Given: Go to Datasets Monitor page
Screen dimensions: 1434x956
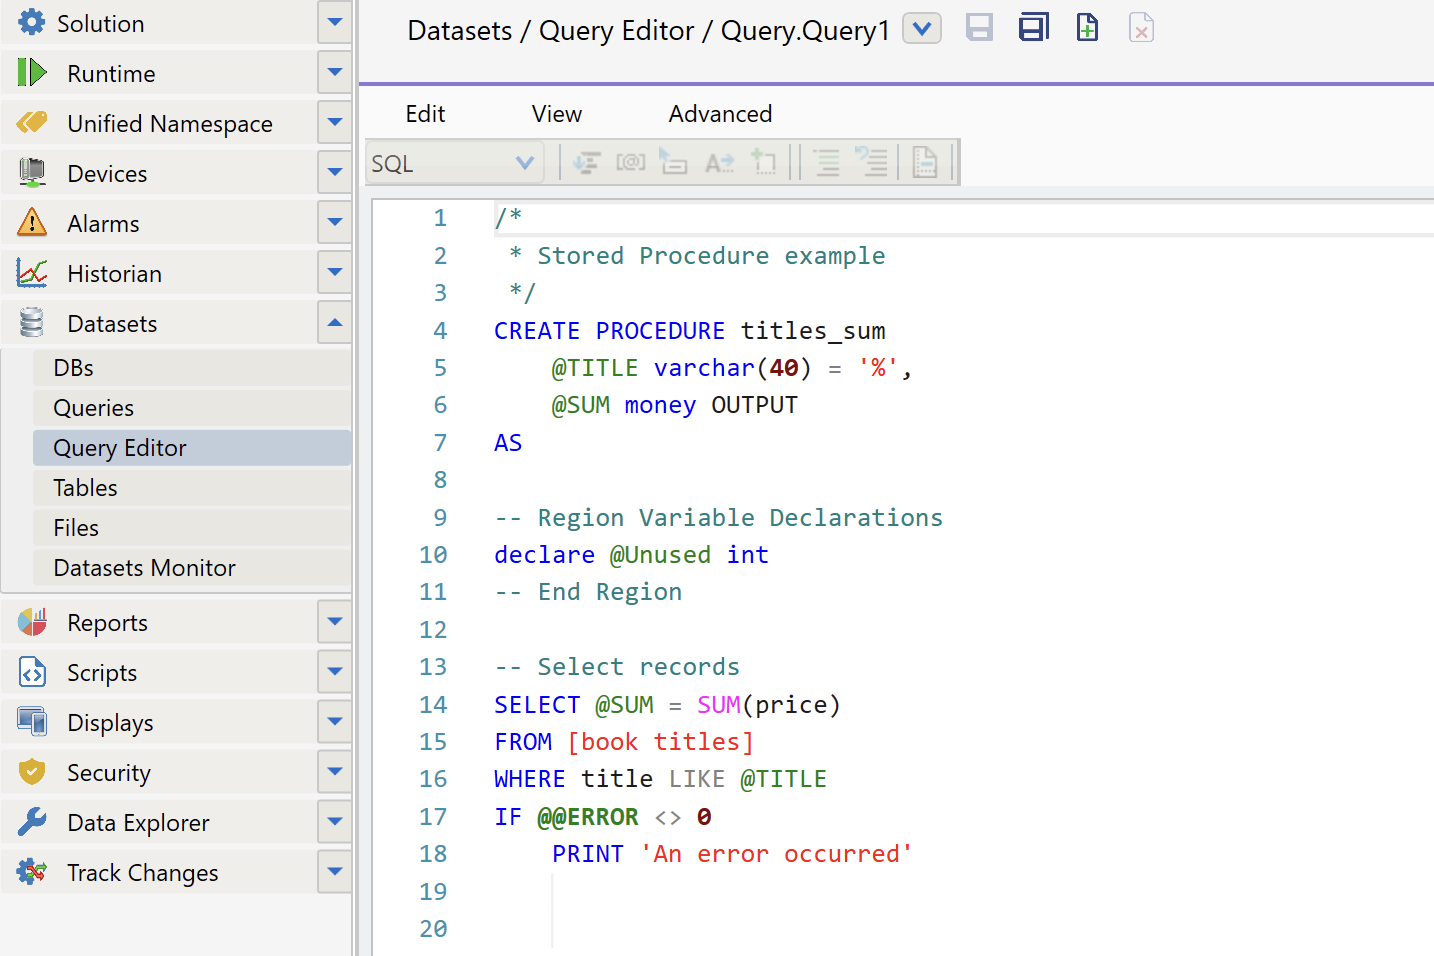Looking at the screenshot, I should point(144,568).
